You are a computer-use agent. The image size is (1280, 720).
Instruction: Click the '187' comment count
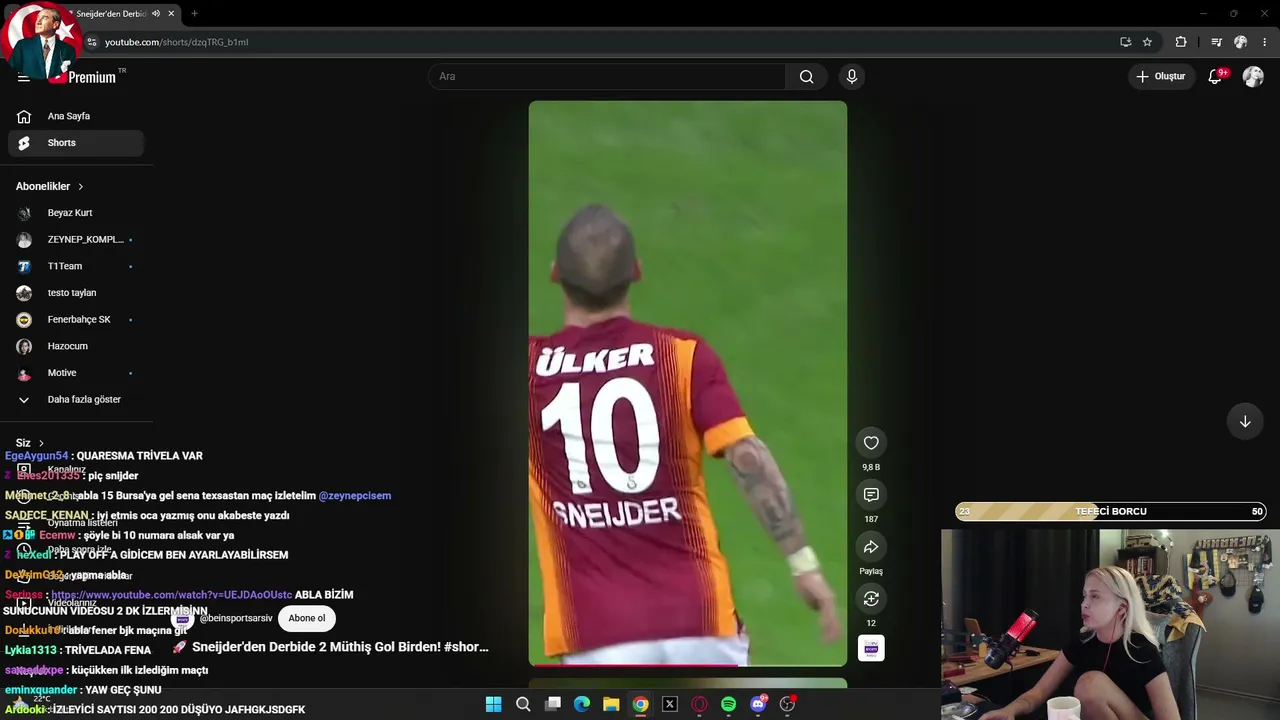(x=871, y=519)
